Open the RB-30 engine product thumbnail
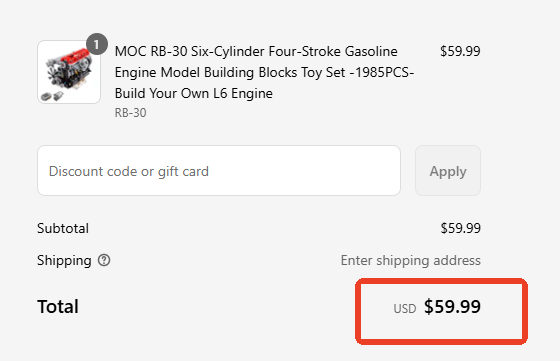The height and width of the screenshot is (361, 560). point(69,72)
